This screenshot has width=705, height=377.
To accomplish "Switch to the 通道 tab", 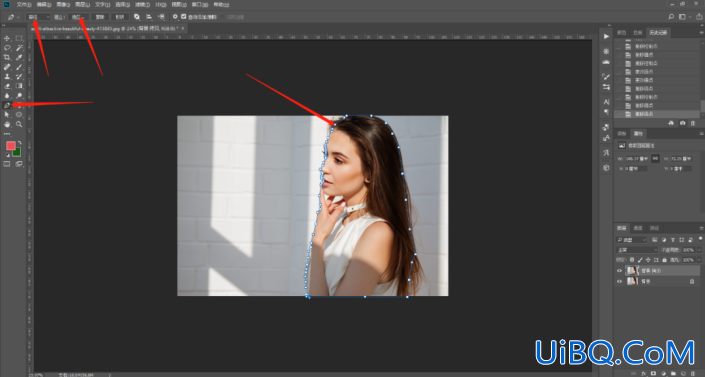I will tap(638, 228).
